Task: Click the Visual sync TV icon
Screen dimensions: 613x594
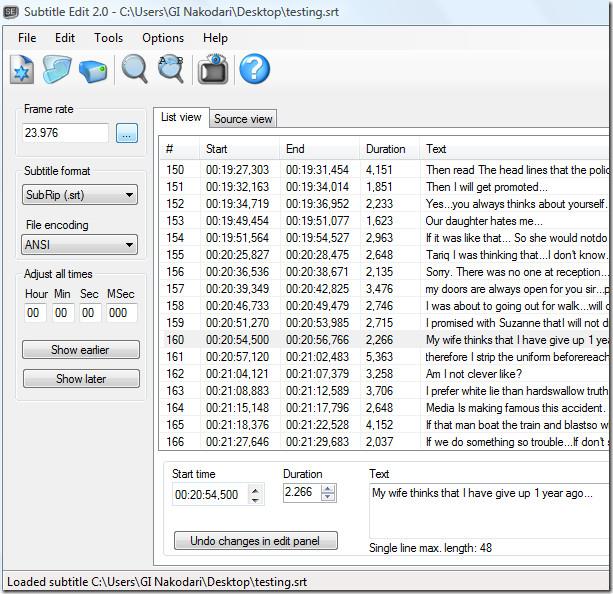Action: [x=213, y=69]
